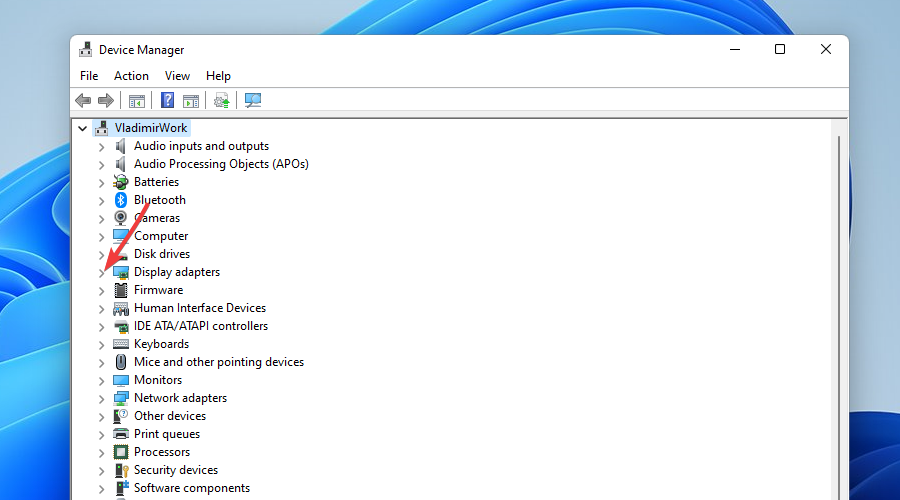
Task: Select the Other devices label
Action: pos(170,416)
